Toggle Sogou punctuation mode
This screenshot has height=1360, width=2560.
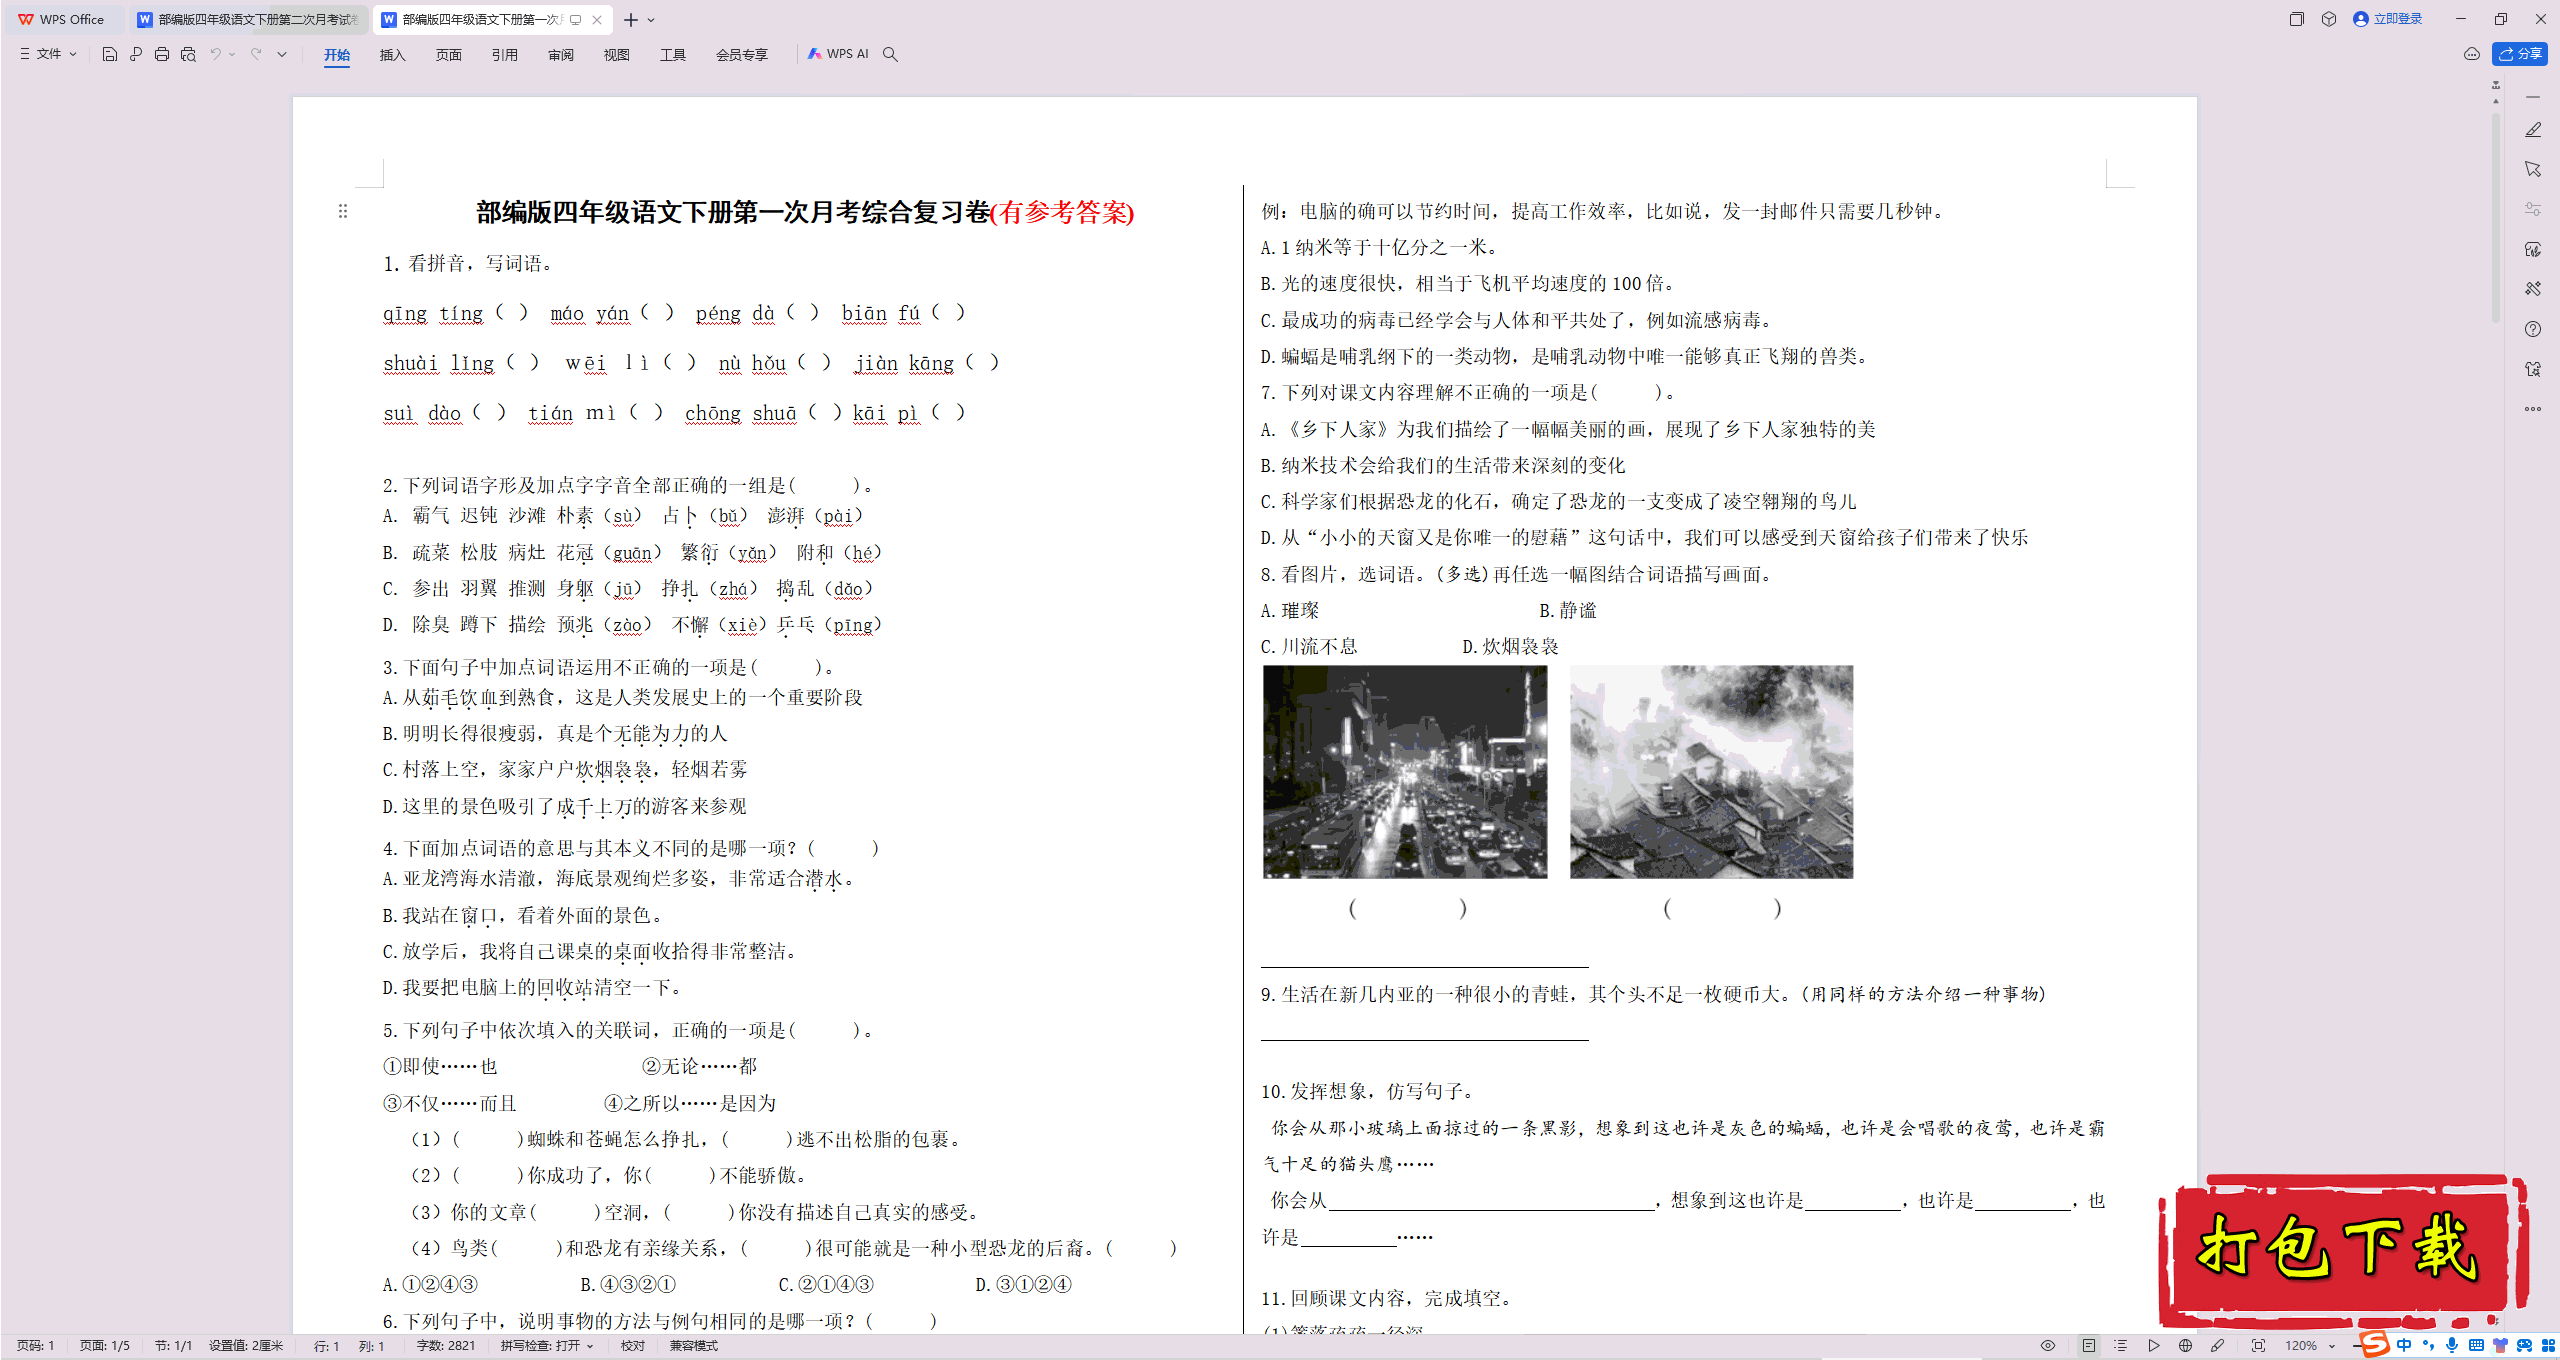click(2428, 1346)
